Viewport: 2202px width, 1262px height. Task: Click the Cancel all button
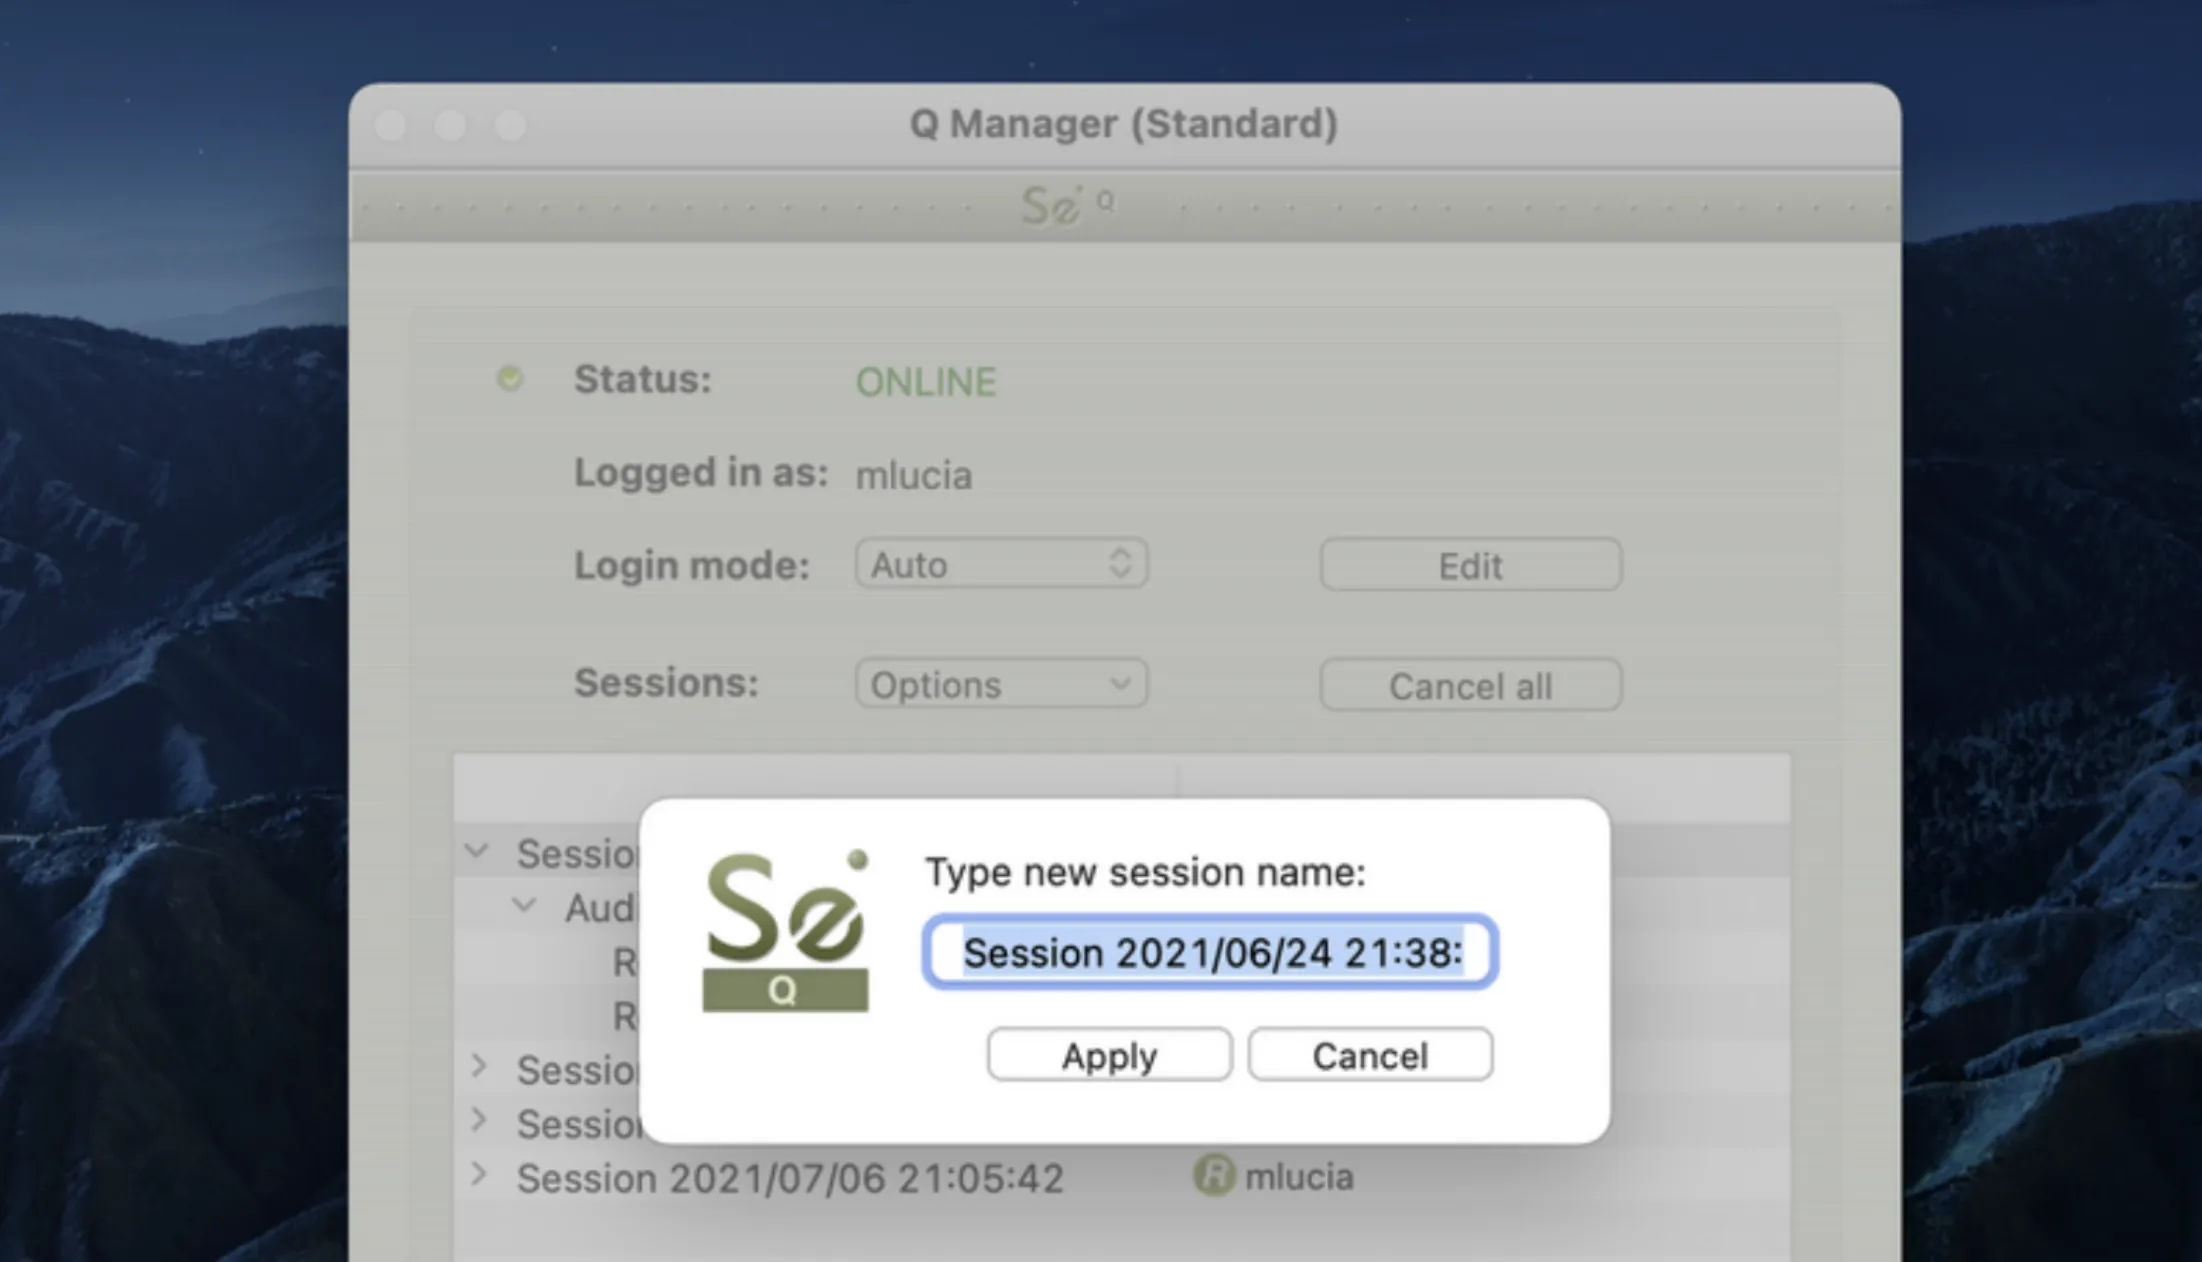click(x=1470, y=685)
